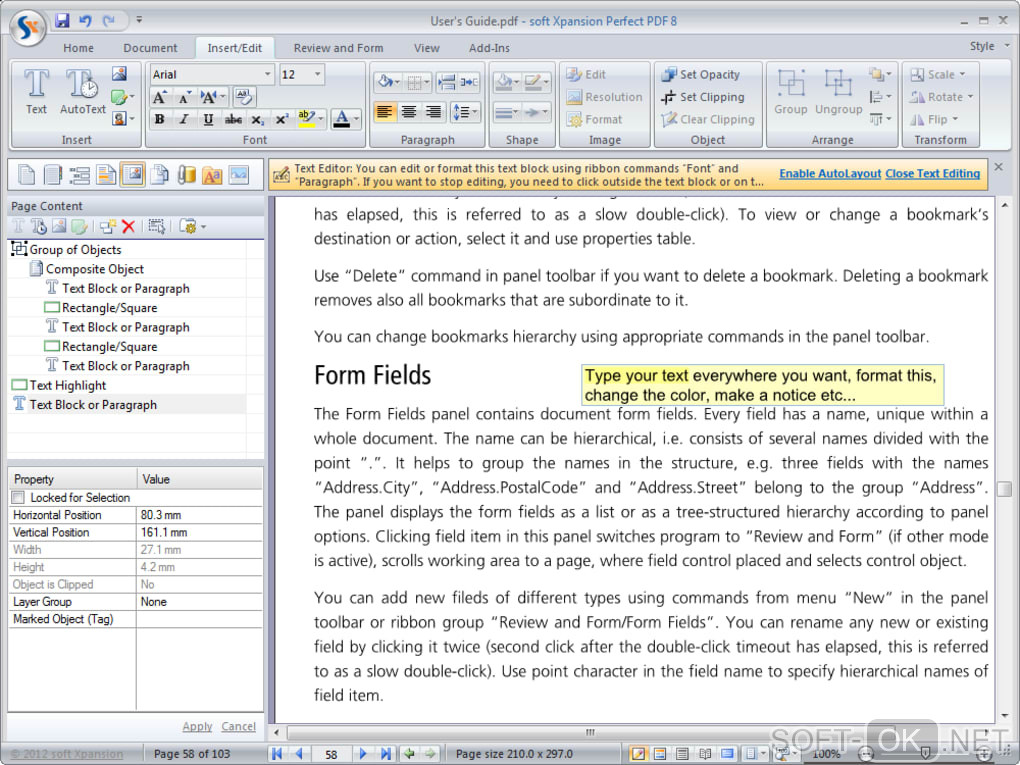Screen dimensions: 1020x765
Task: Open the pages panel icon
Action: click(26, 174)
